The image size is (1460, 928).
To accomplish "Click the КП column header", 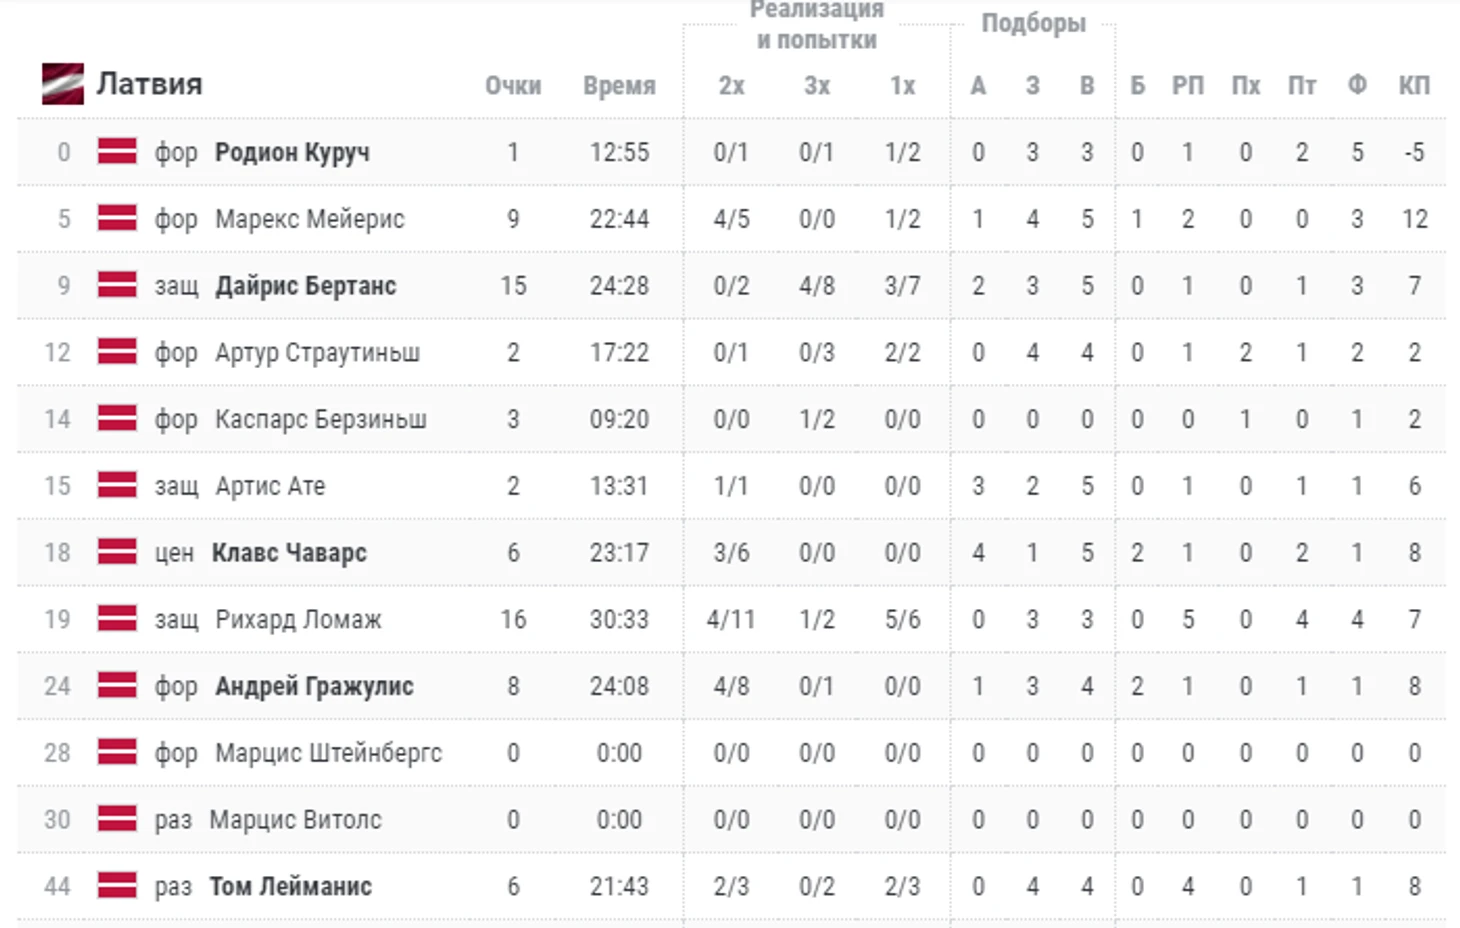I will [x=1414, y=86].
